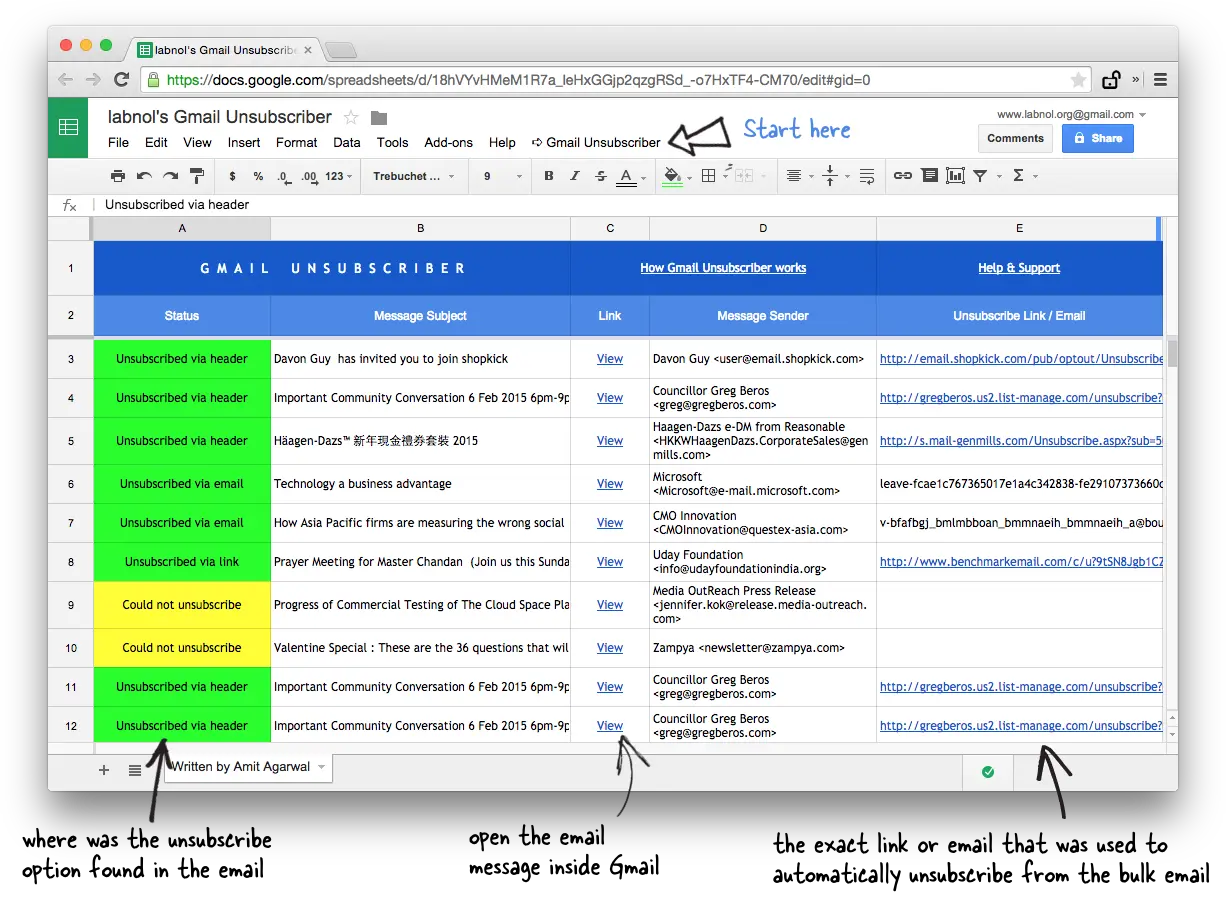This screenshot has width=1226, height=900.
Task: Toggle bold formatting
Action: click(548, 176)
